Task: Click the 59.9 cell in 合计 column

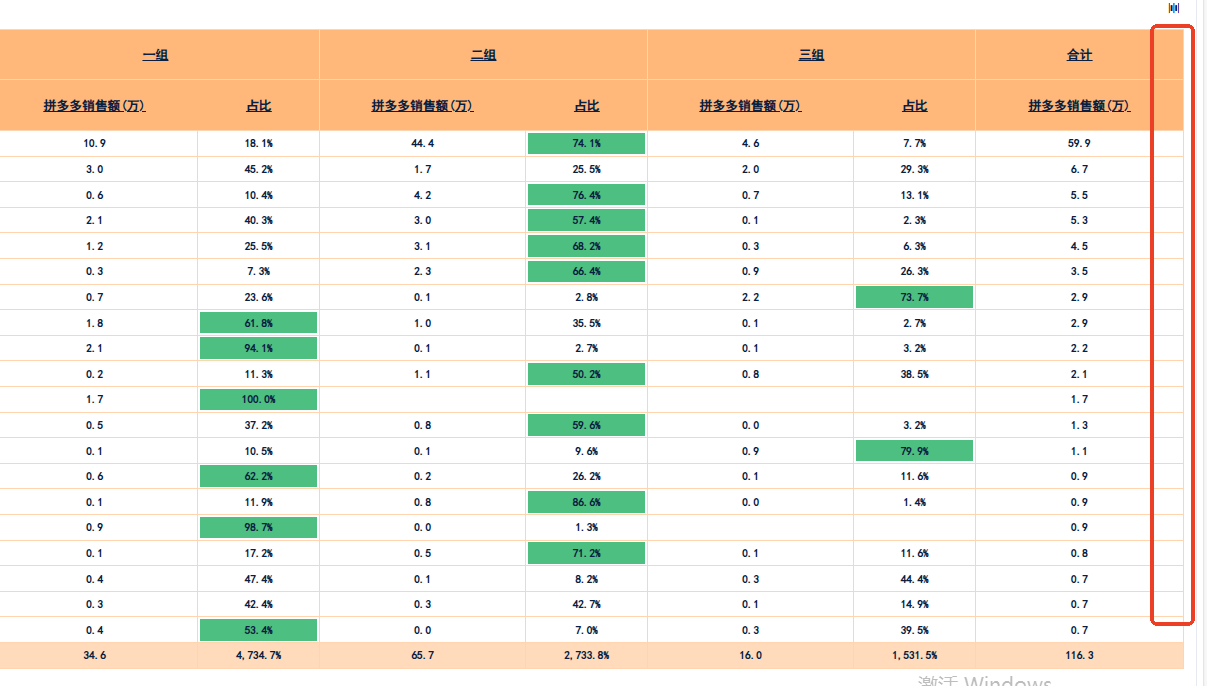Action: click(x=1079, y=144)
